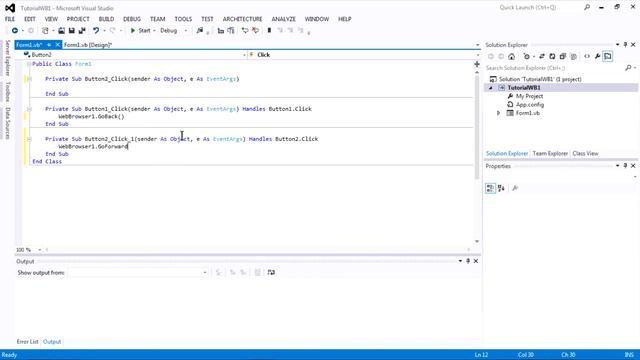This screenshot has height=360, width=640.
Task: Open the Start button dropdown arrow
Action: point(154,31)
